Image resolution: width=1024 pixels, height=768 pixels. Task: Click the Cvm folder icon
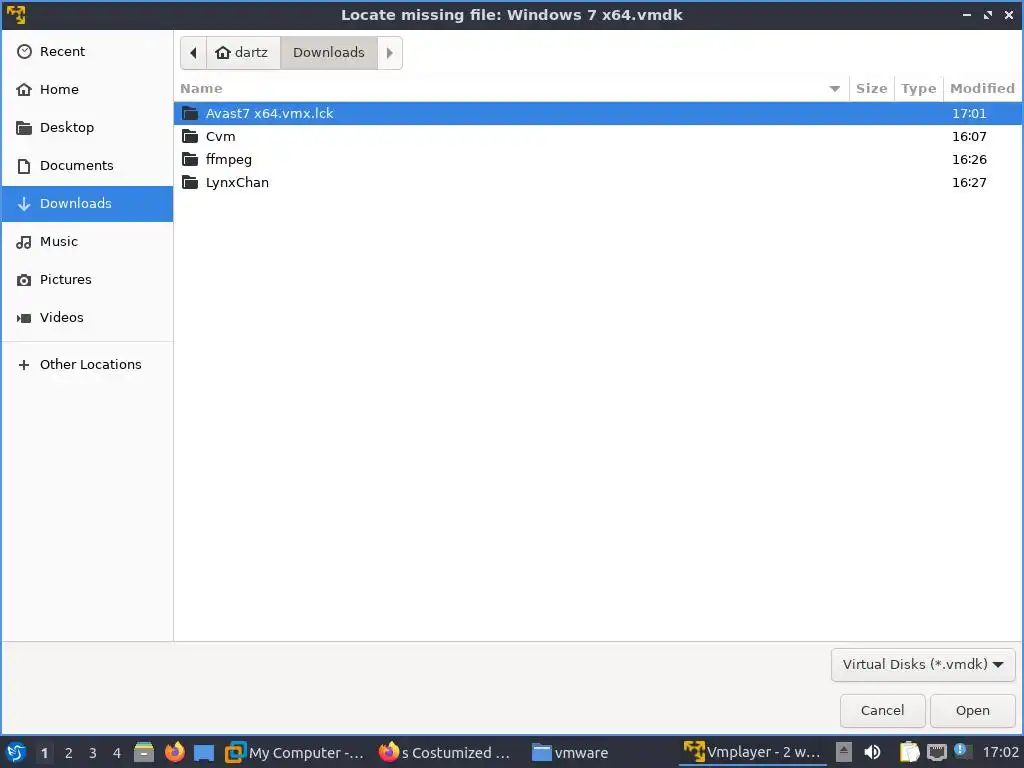coord(190,136)
